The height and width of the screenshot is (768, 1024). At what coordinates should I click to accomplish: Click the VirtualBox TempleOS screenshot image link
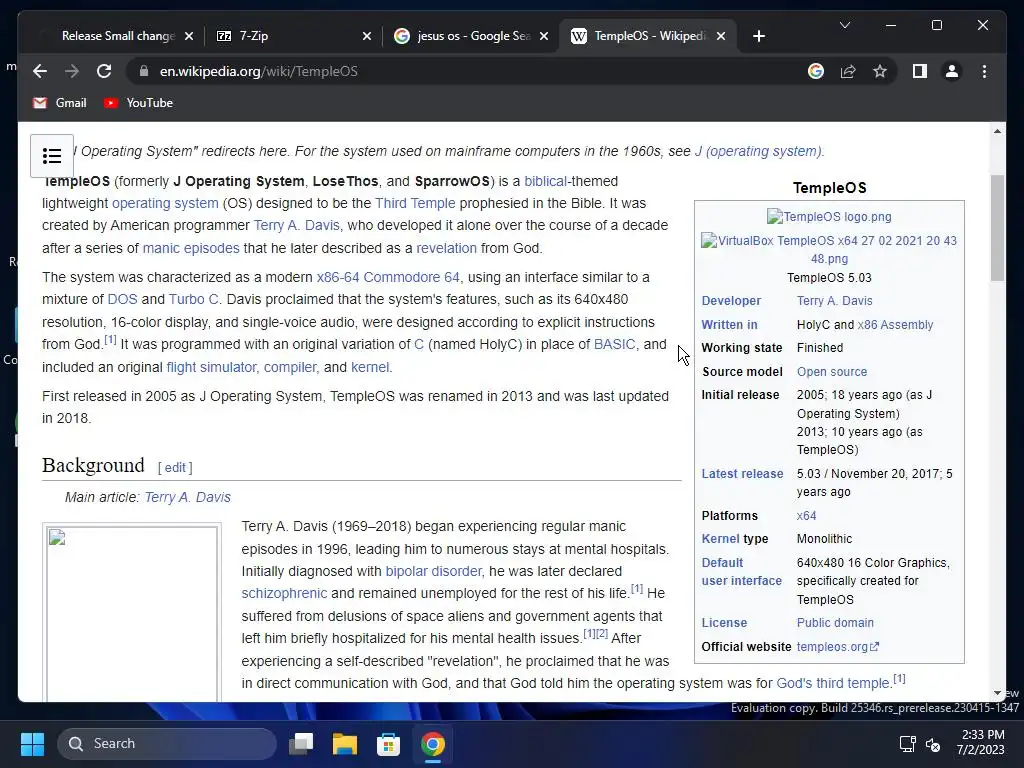coord(829,249)
